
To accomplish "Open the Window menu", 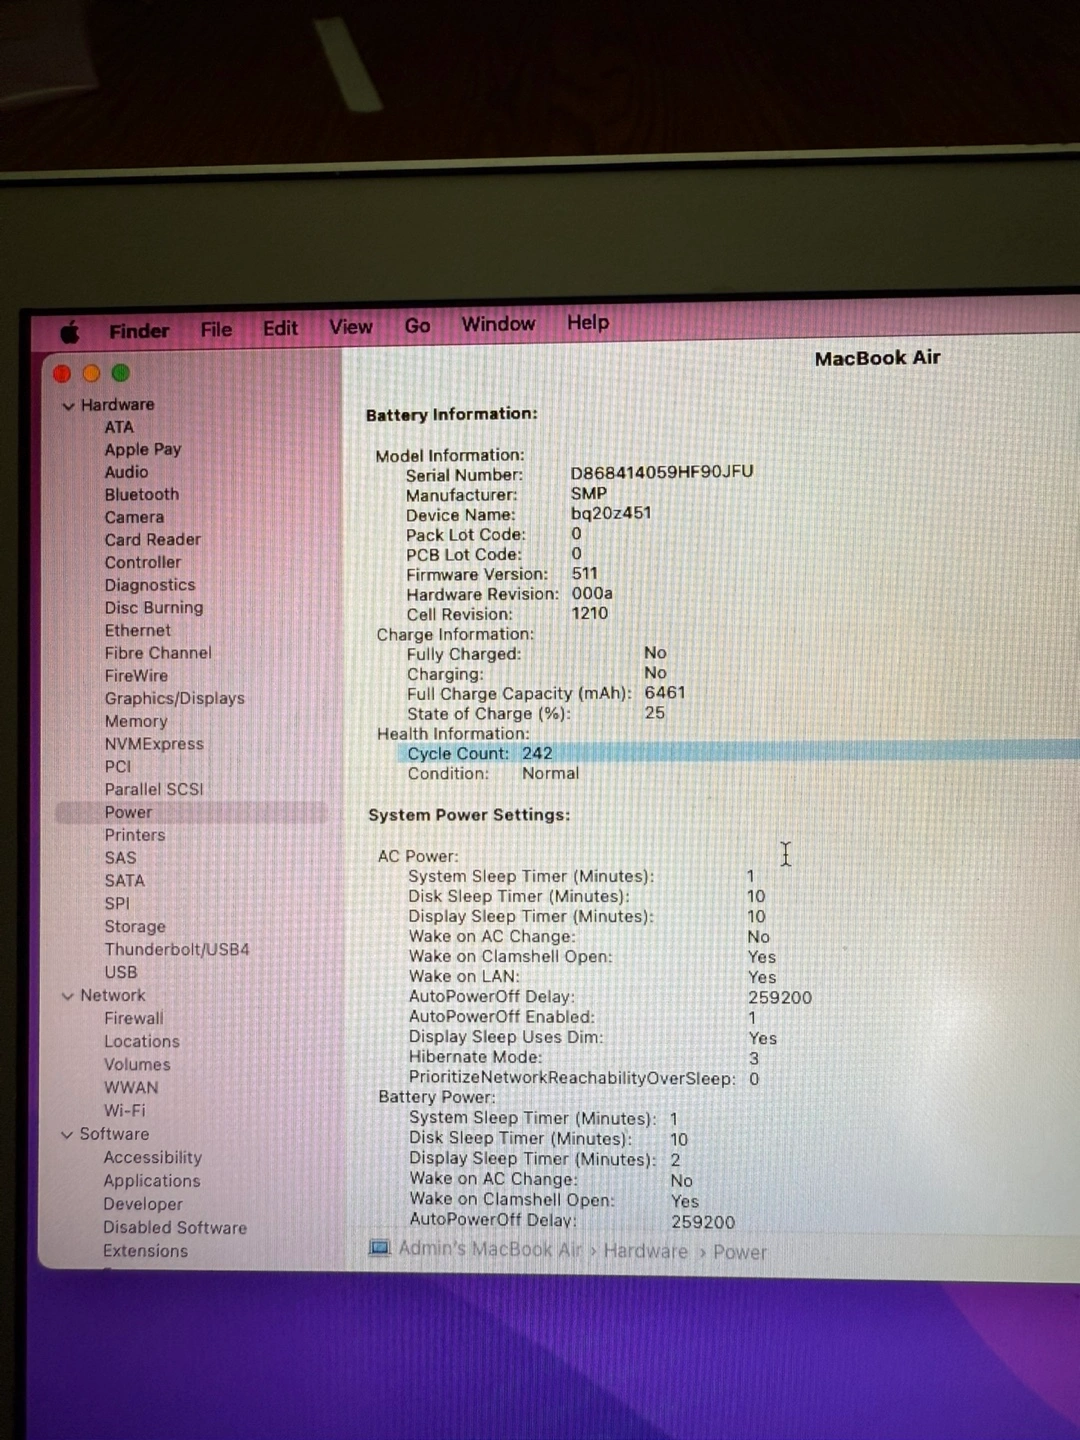I will click(498, 324).
